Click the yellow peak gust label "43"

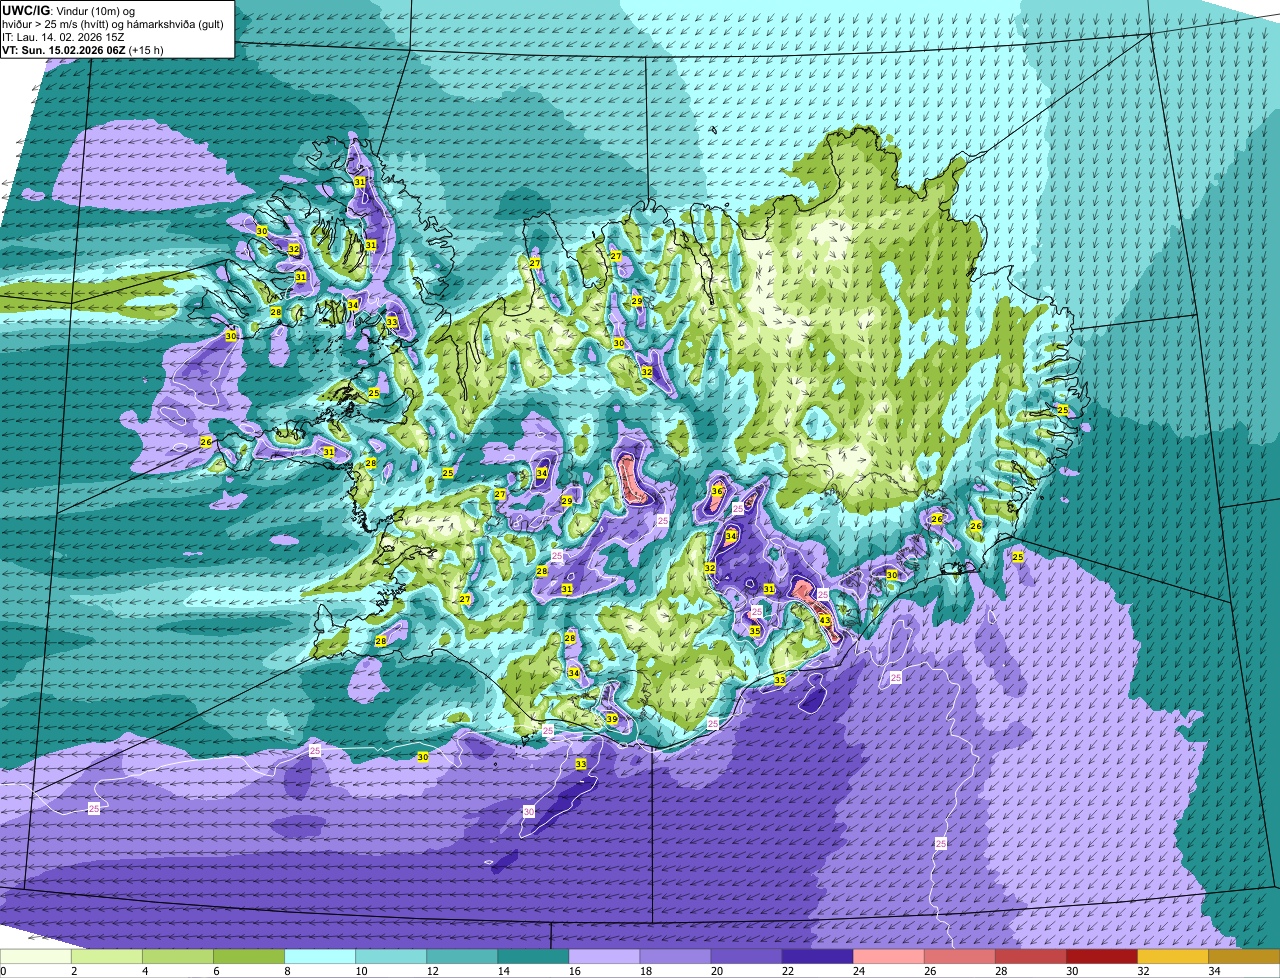825,621
